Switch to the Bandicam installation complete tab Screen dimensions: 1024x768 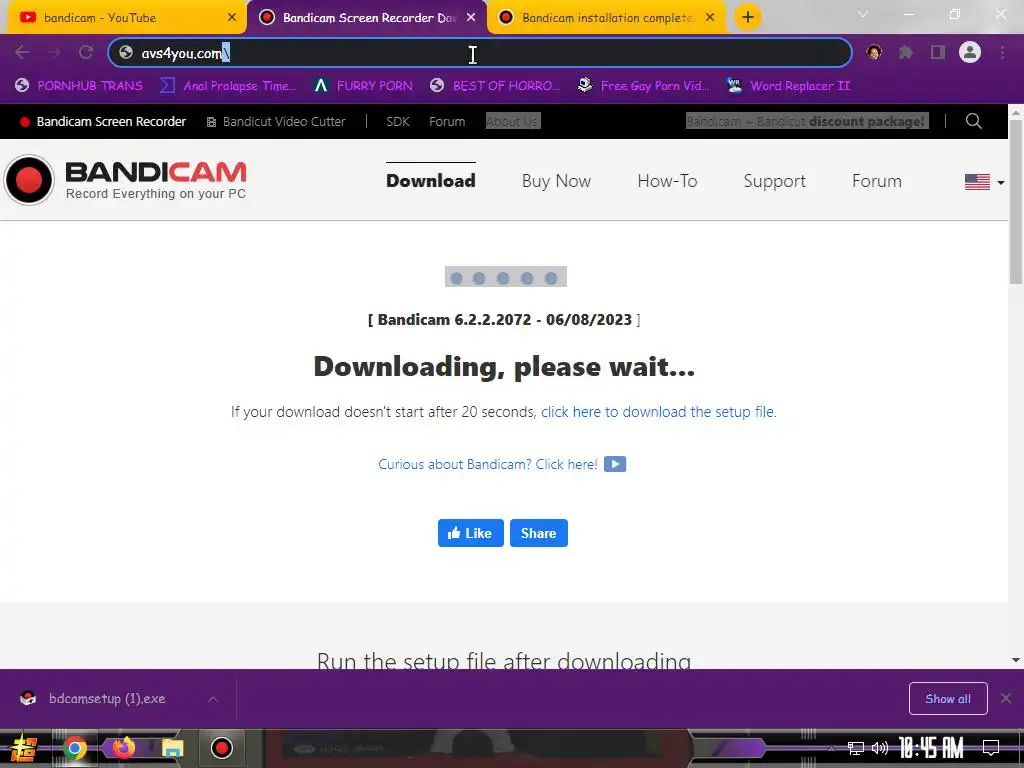tap(607, 18)
